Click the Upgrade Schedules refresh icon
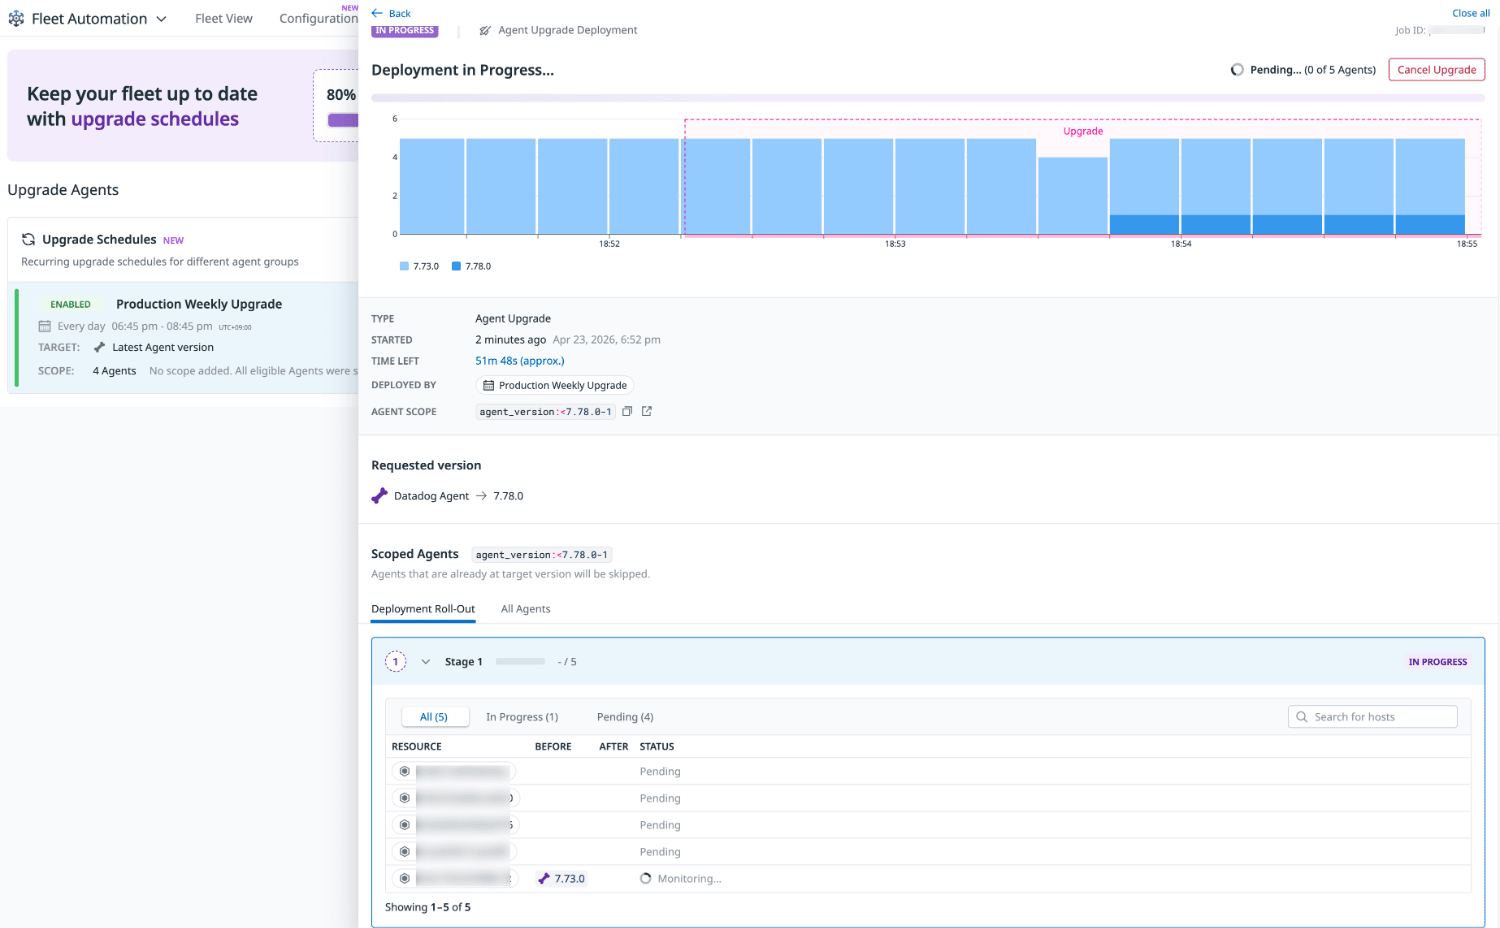Screen dimensions: 1500x928 point(29,240)
